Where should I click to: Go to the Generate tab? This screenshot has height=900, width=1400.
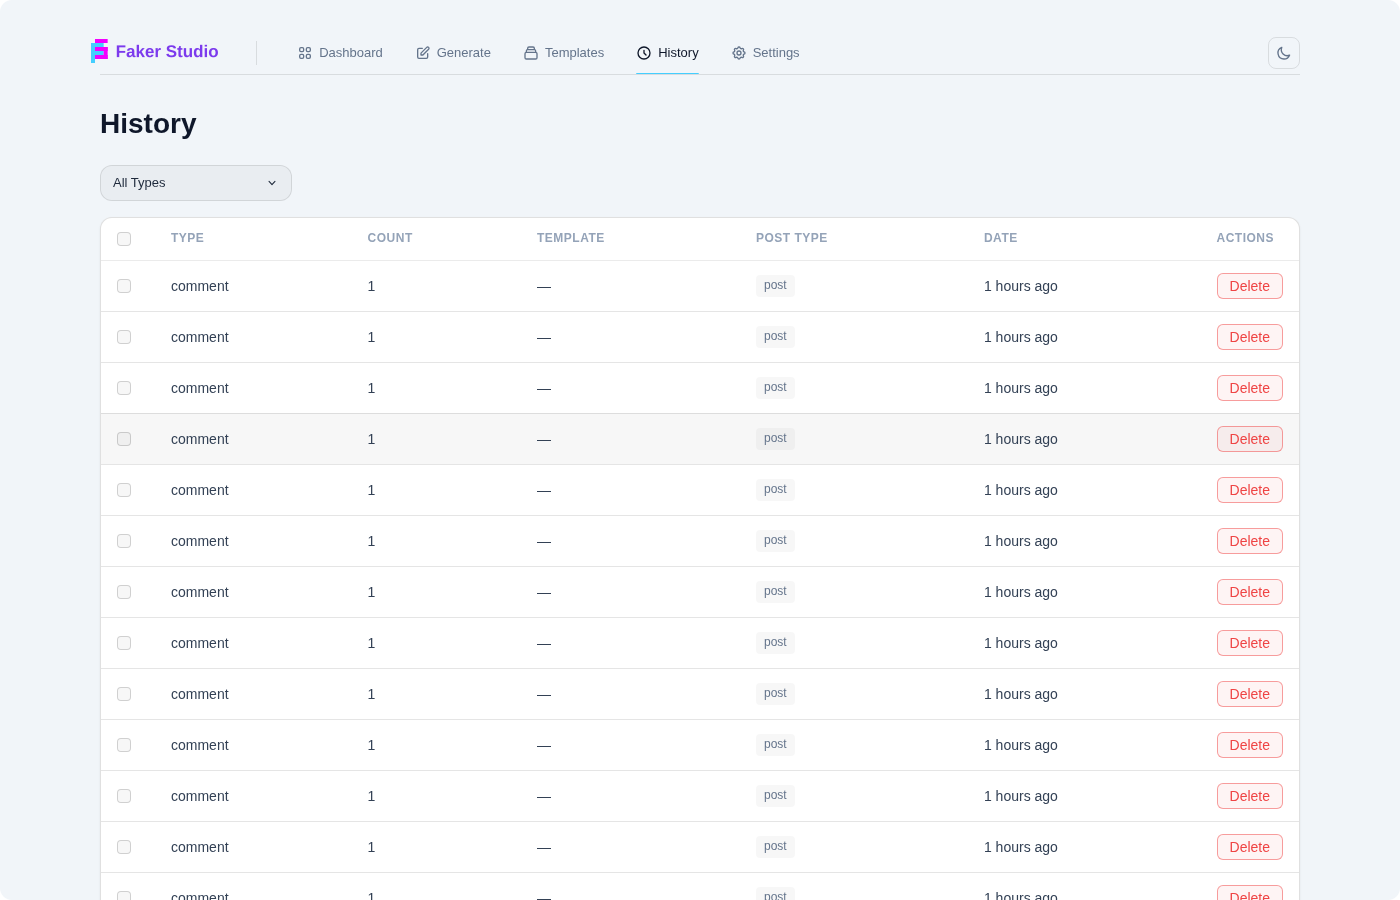(454, 53)
